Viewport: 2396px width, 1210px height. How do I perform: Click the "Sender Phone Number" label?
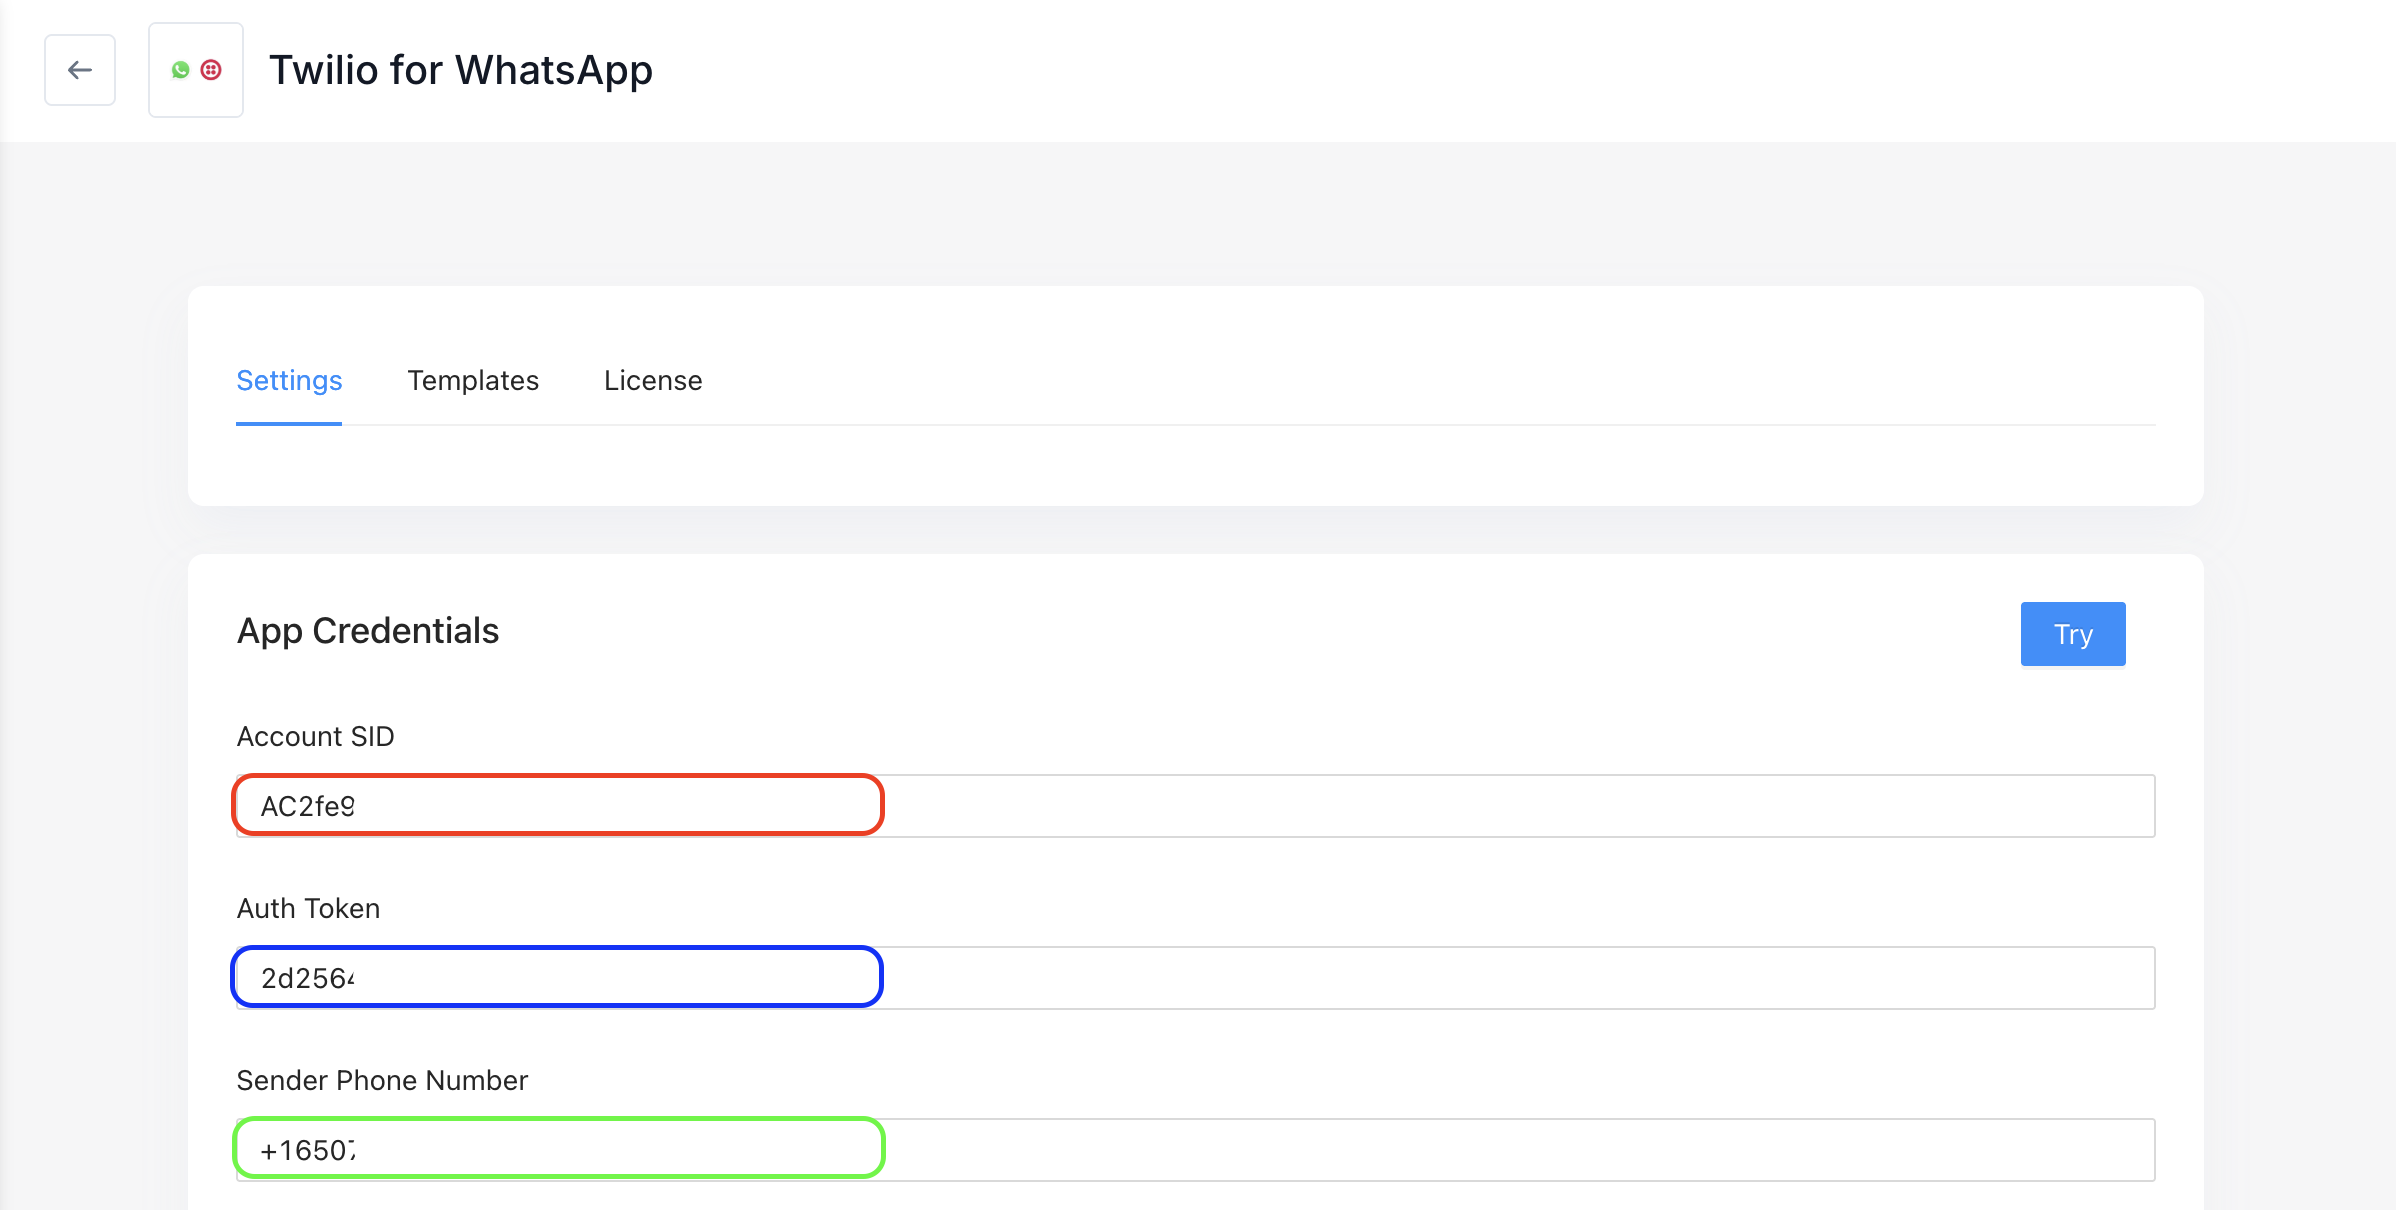[x=382, y=1081]
